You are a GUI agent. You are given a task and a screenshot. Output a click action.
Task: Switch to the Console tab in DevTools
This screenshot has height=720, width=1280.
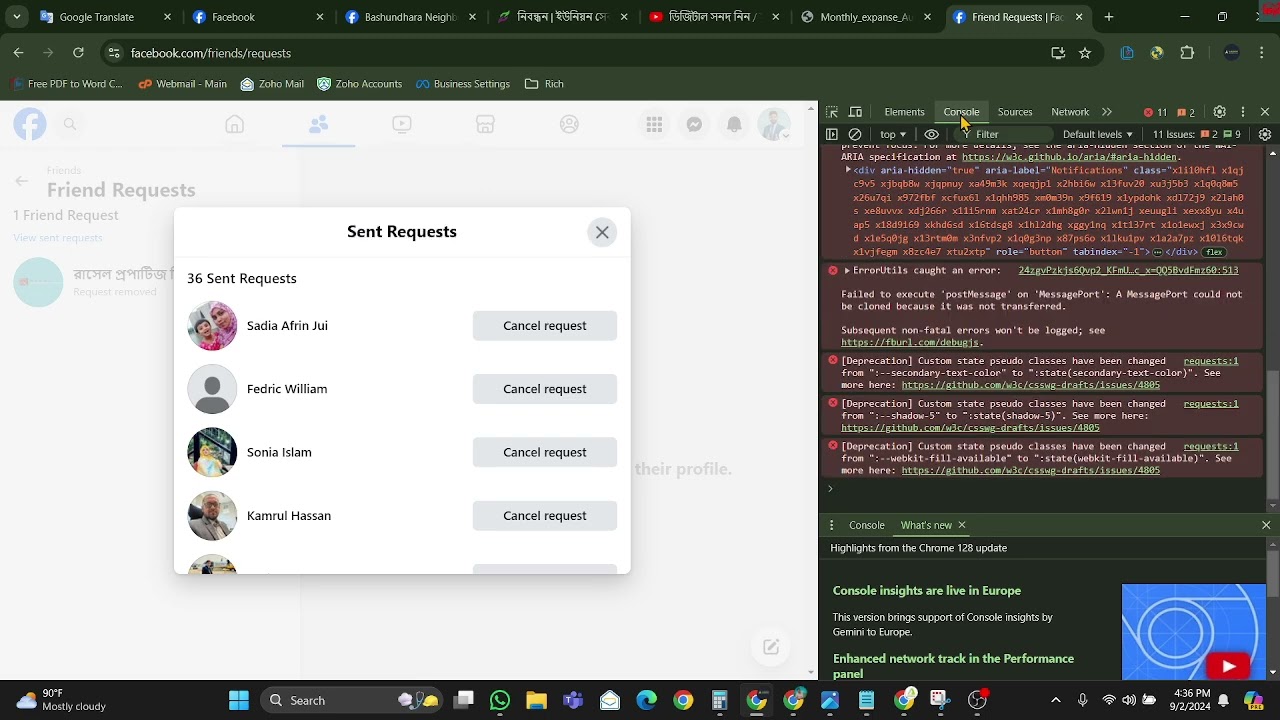click(961, 112)
